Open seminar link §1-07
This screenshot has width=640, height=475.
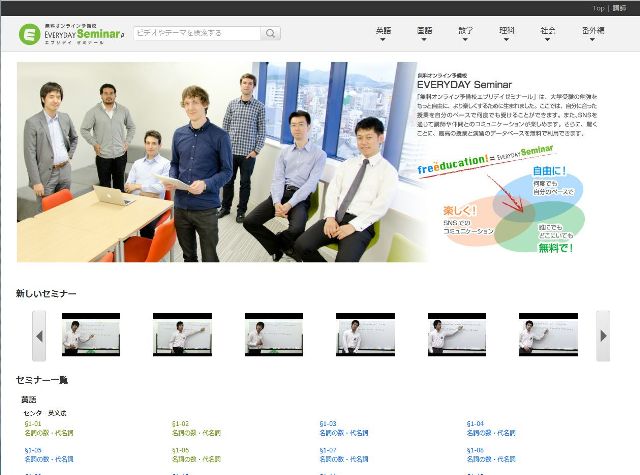(344, 455)
